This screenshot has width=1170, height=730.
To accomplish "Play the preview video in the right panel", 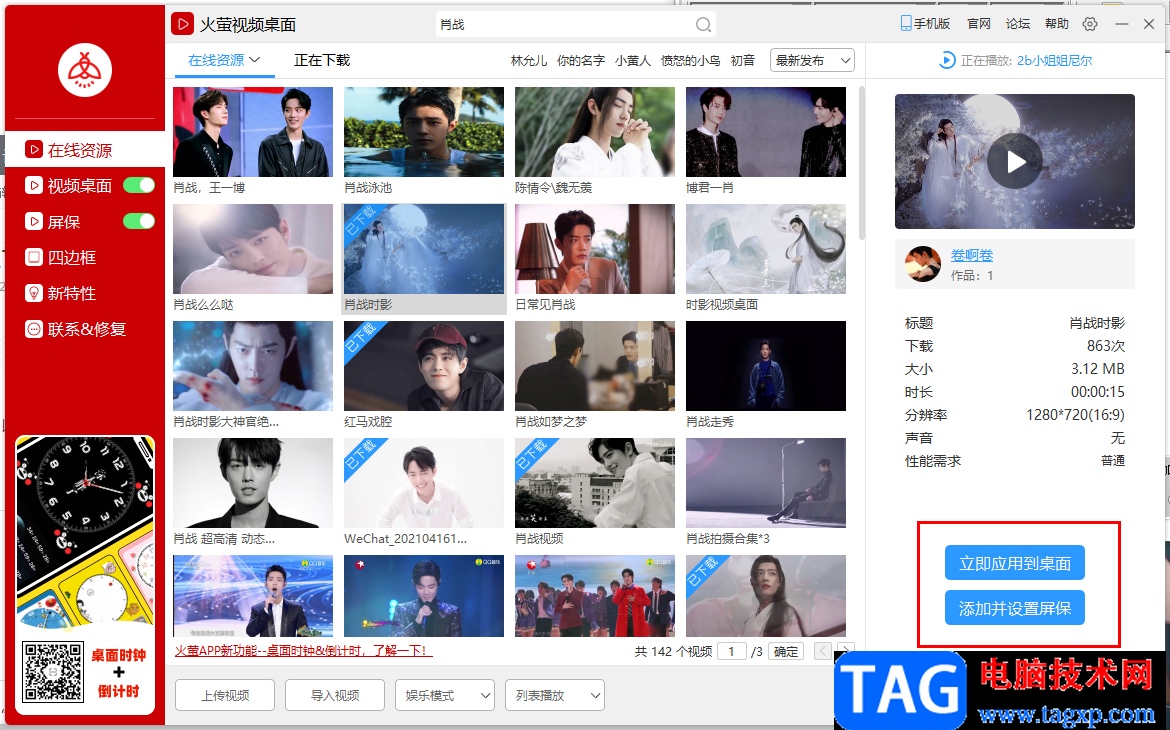I will (x=1015, y=161).
